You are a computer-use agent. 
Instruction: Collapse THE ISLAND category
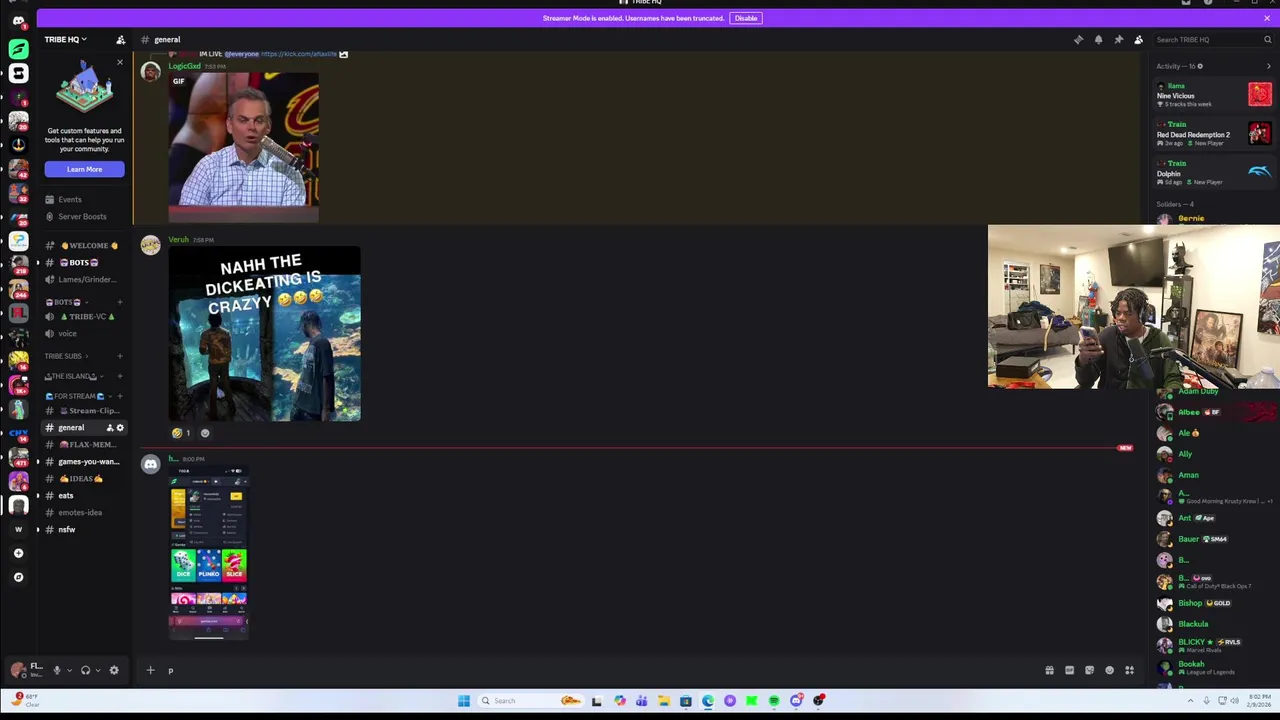pos(72,376)
